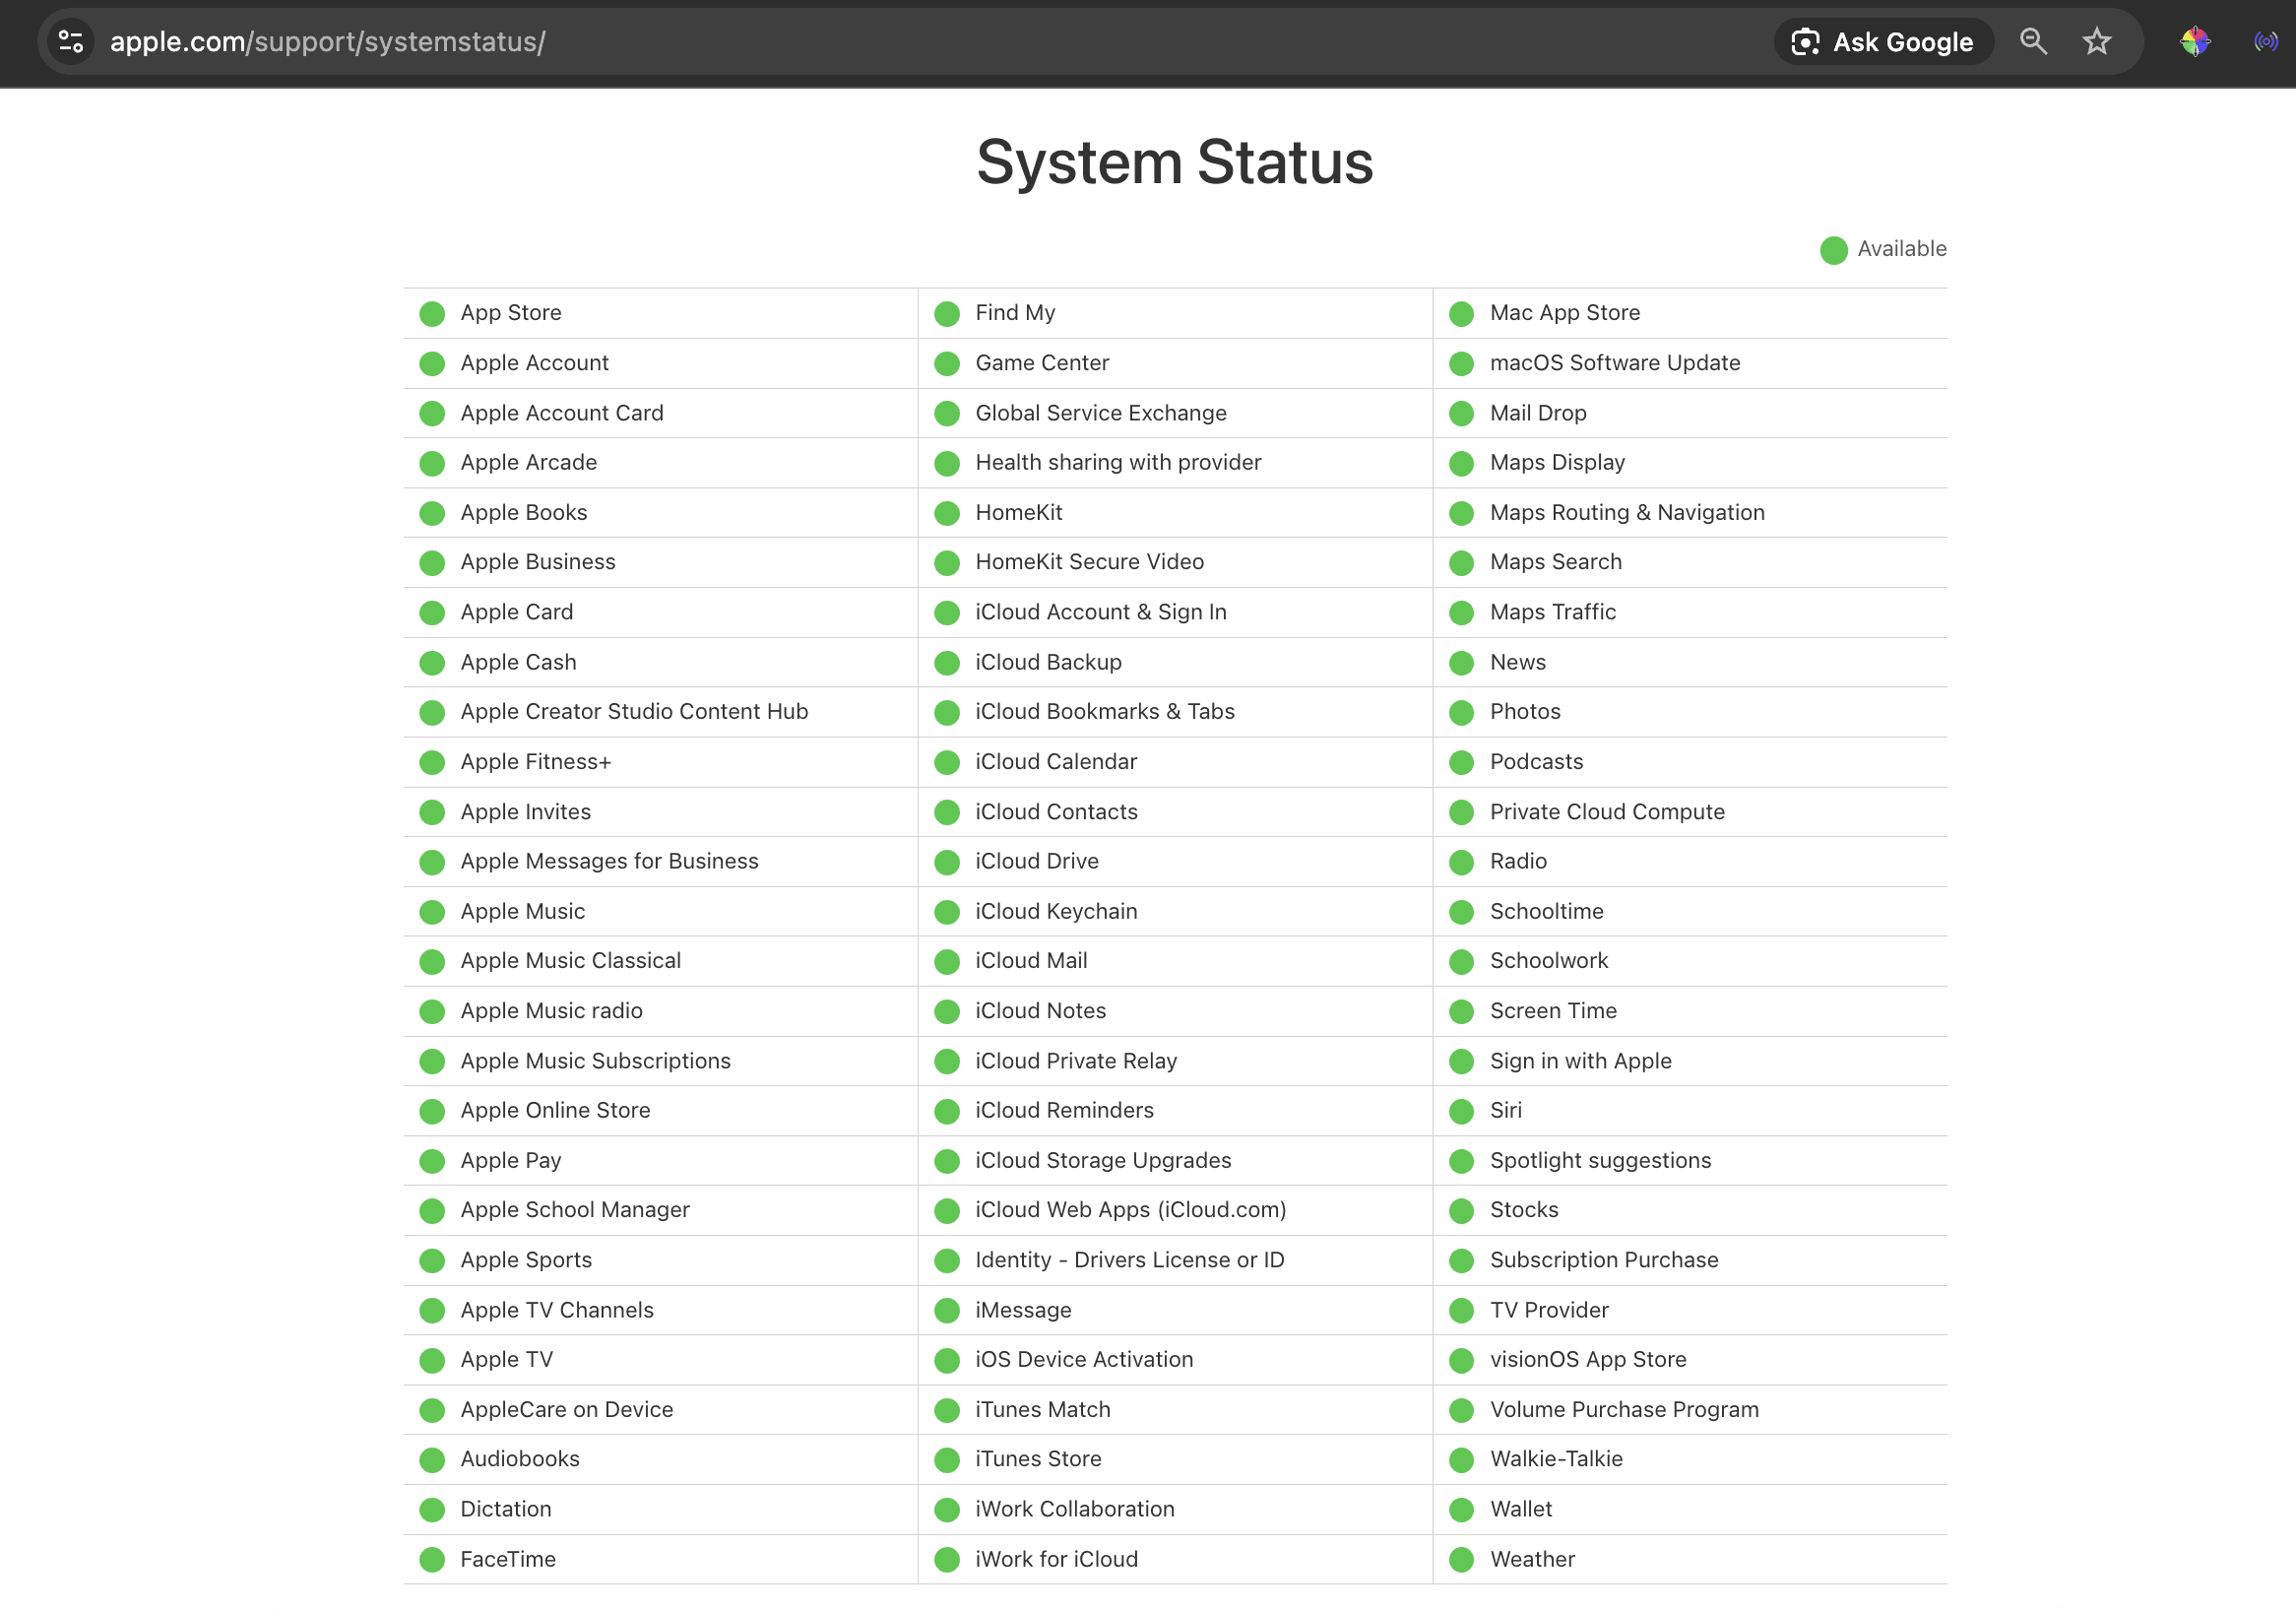
Task: Click 'Apple Cash' service name
Action: point(519,662)
